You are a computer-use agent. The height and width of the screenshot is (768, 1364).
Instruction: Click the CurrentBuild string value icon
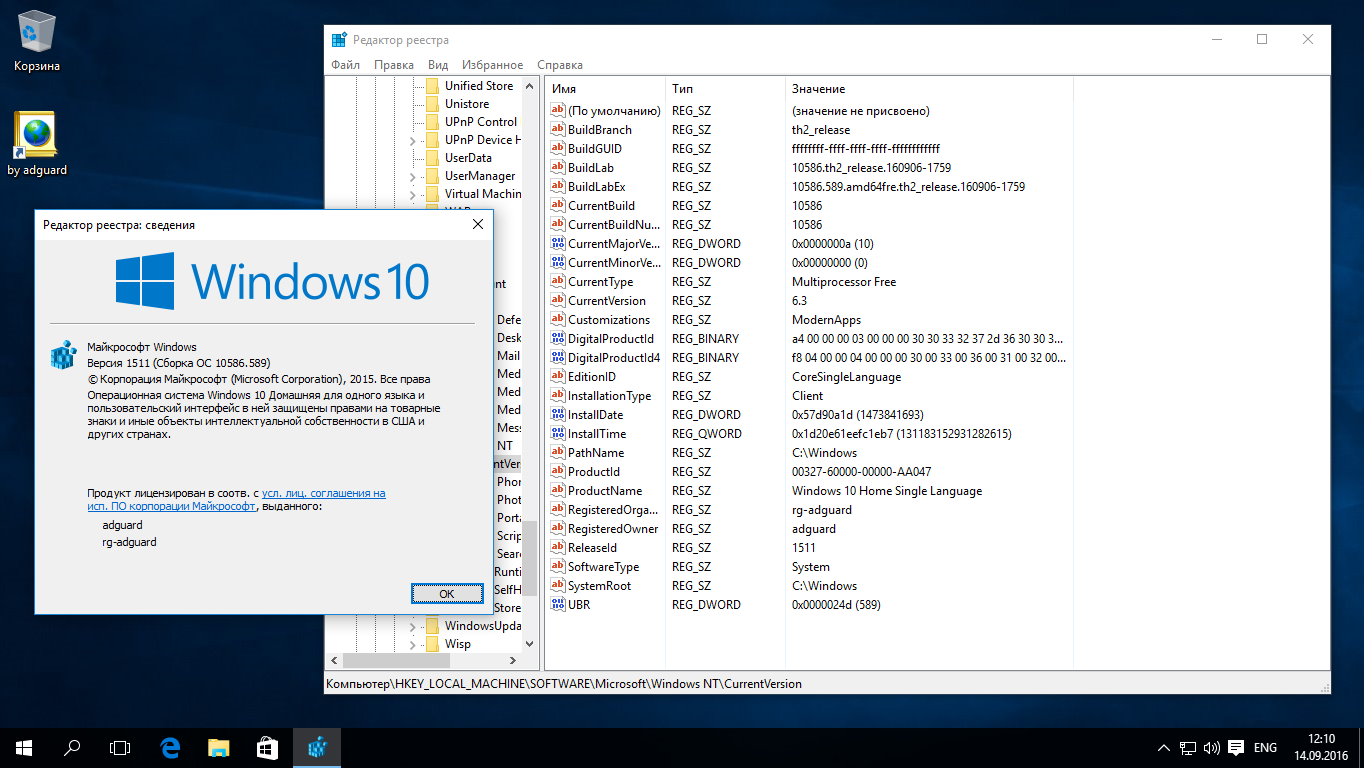click(x=558, y=206)
